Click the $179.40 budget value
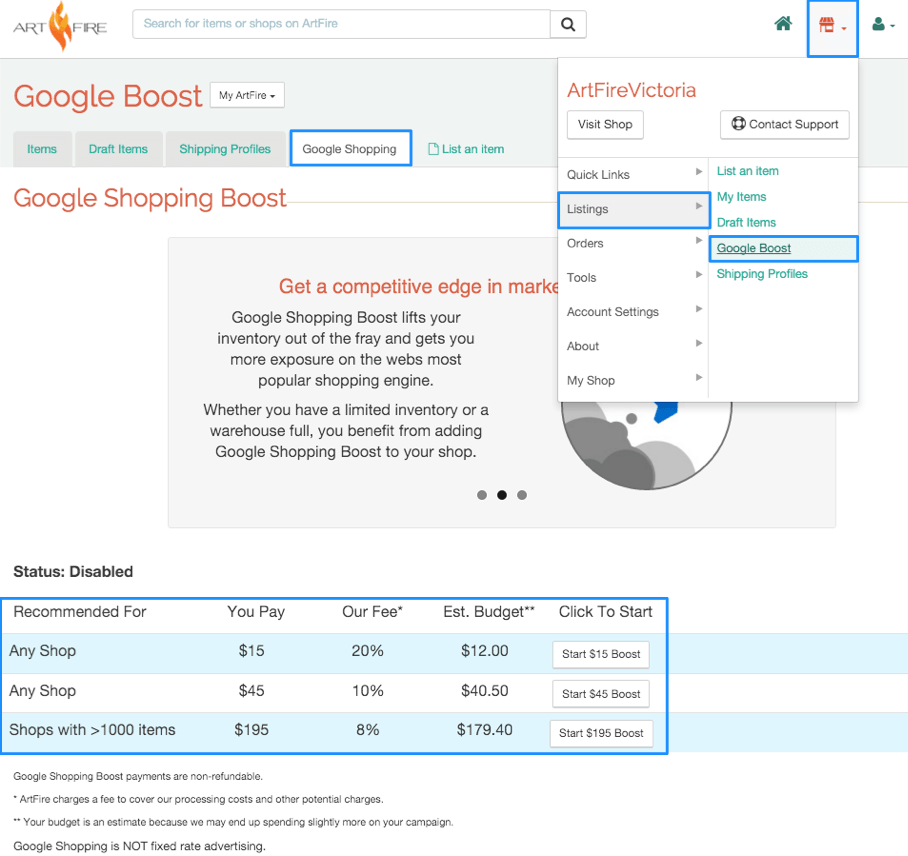Screen dimensions: 908x856 484,730
